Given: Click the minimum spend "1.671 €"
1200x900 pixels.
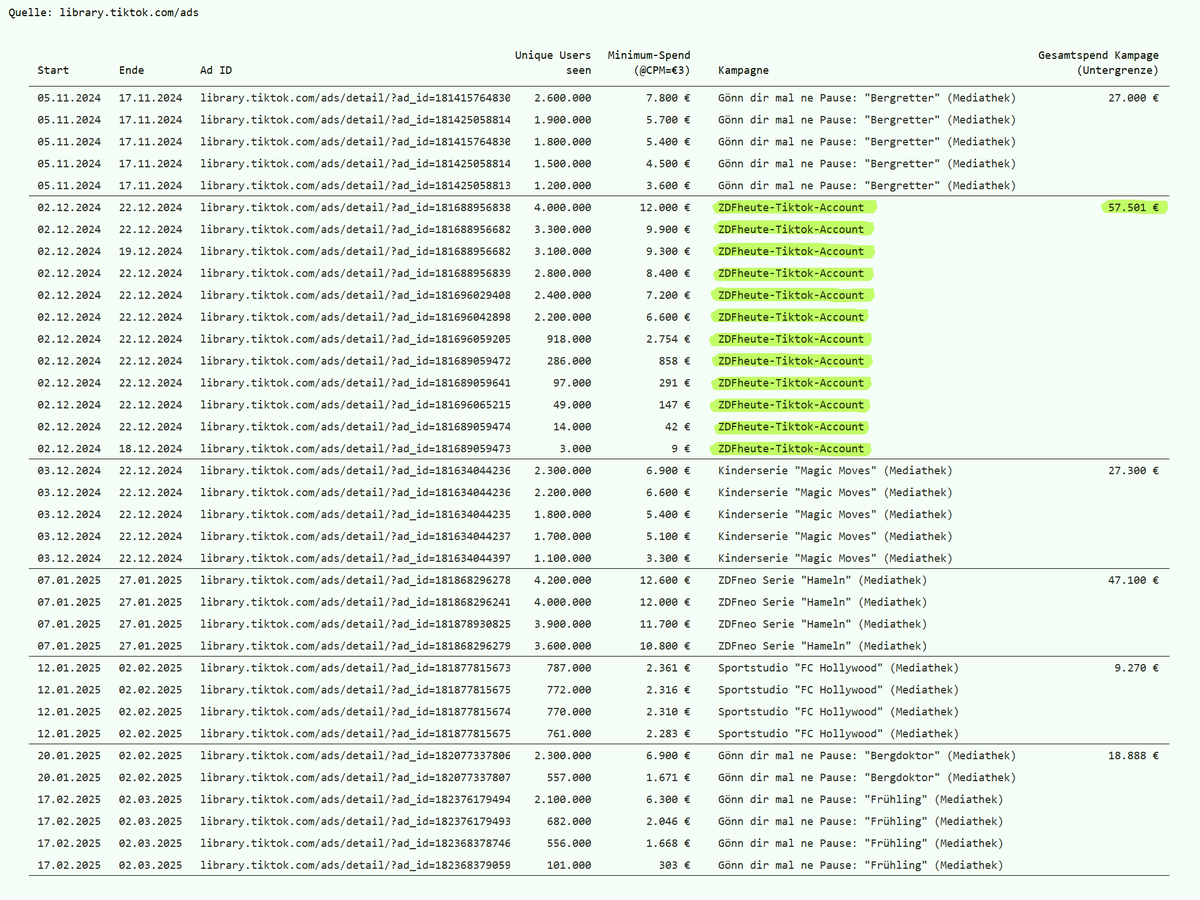Looking at the screenshot, I should tap(668, 778).
